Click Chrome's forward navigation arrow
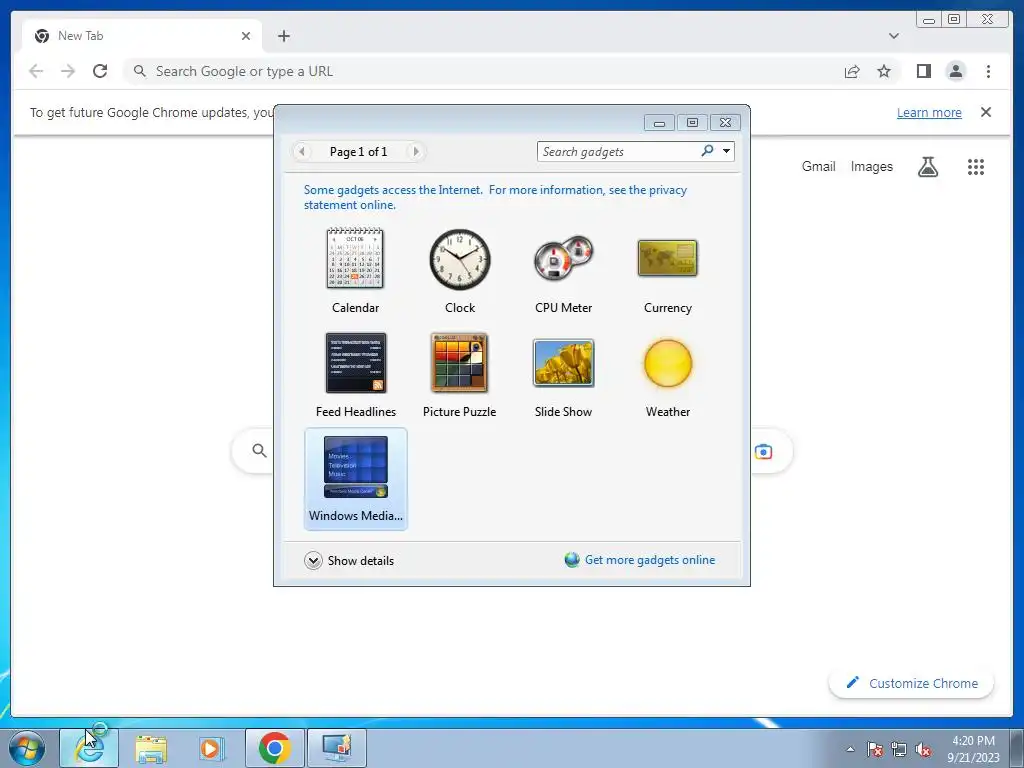This screenshot has height=768, width=1024. pyautogui.click(x=68, y=71)
